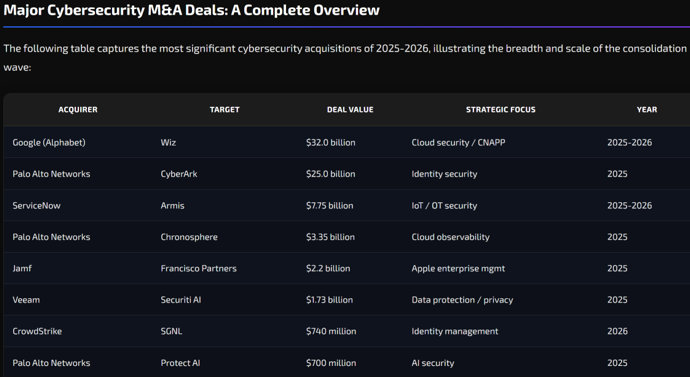Click Palo Alto Networks in CyberArk row
This screenshot has width=690, height=378.
[x=51, y=174]
